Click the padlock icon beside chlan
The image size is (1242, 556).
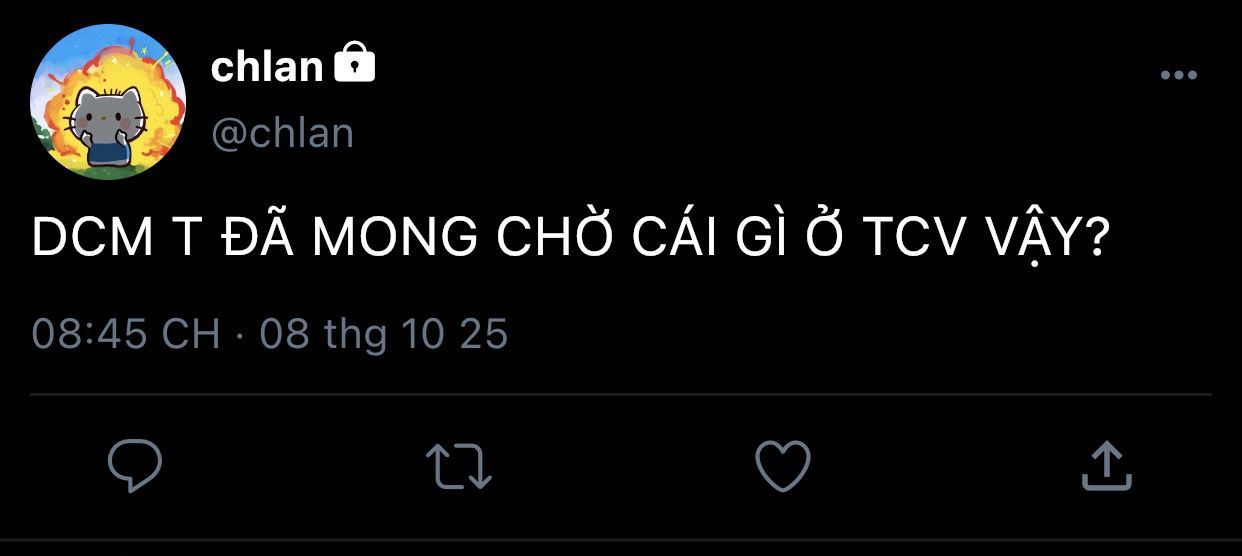point(354,63)
